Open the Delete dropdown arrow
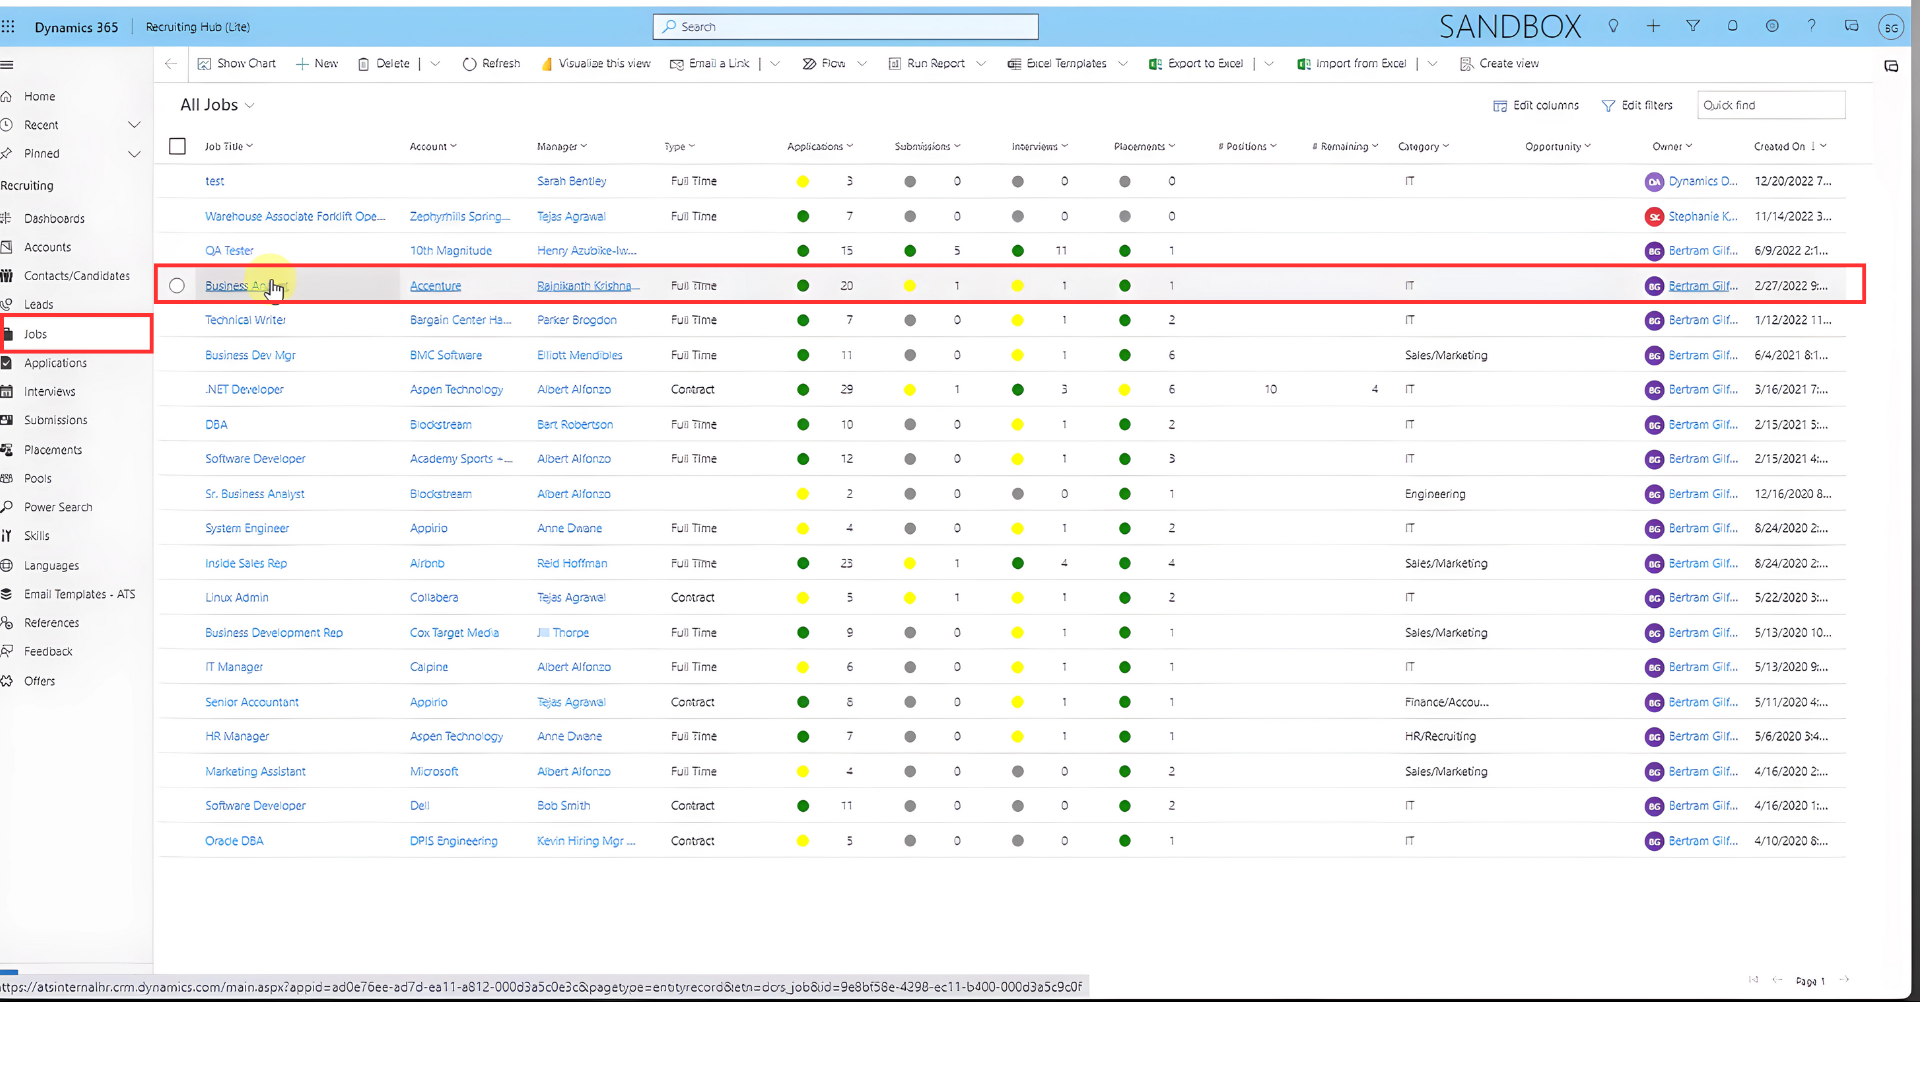1920x1080 pixels. [435, 64]
